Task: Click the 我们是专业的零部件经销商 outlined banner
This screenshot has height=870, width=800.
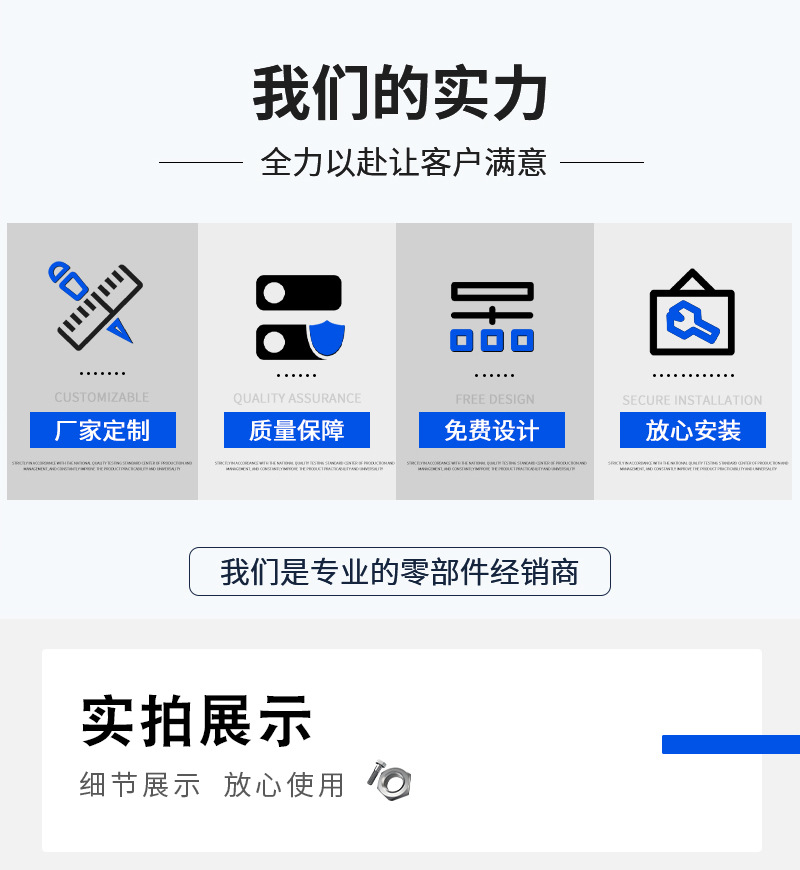Action: point(399,571)
